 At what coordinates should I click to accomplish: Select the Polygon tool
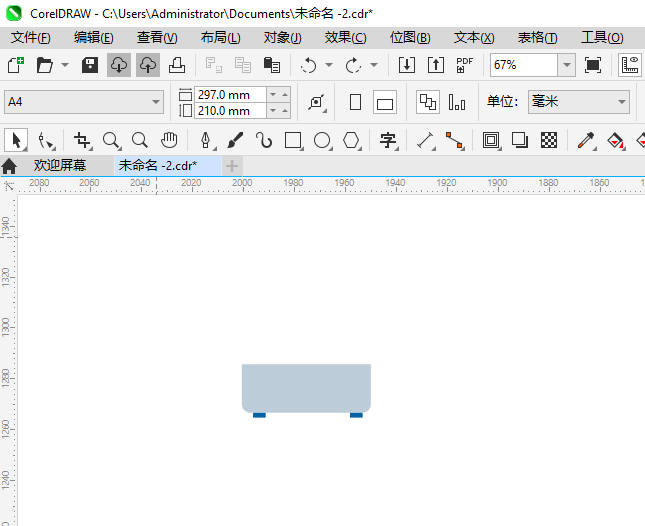pos(352,140)
